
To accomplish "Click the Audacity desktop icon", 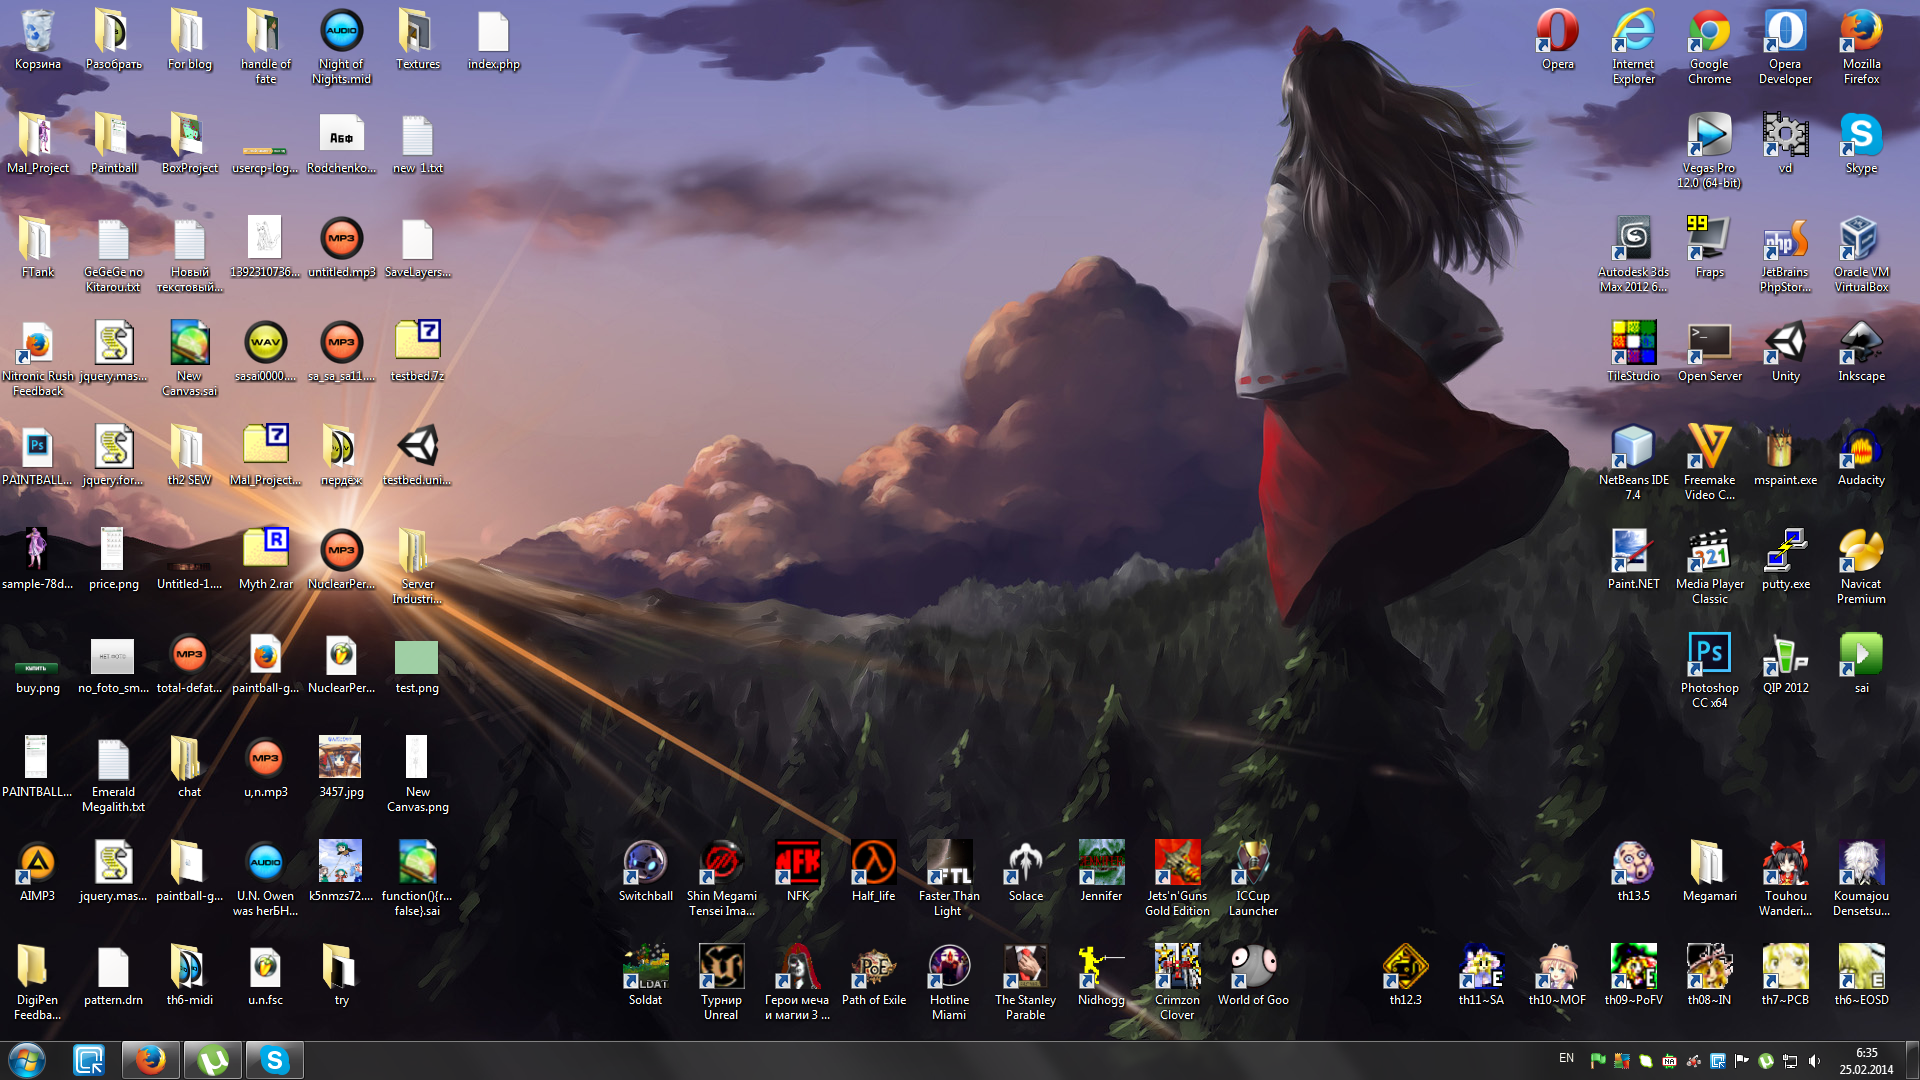I will pos(1861,448).
